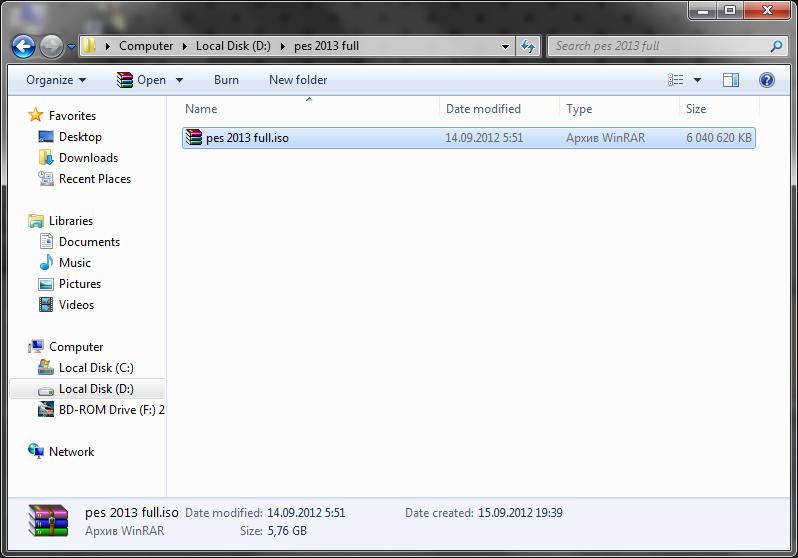Open the Organize menu
The image size is (798, 558).
[56, 80]
